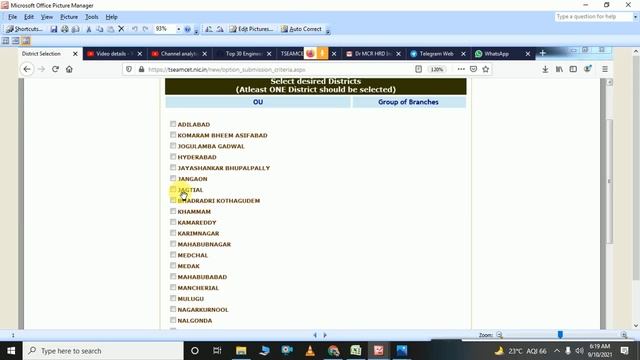
Task: Click Rotate Right icon
Action: [x=220, y=29]
